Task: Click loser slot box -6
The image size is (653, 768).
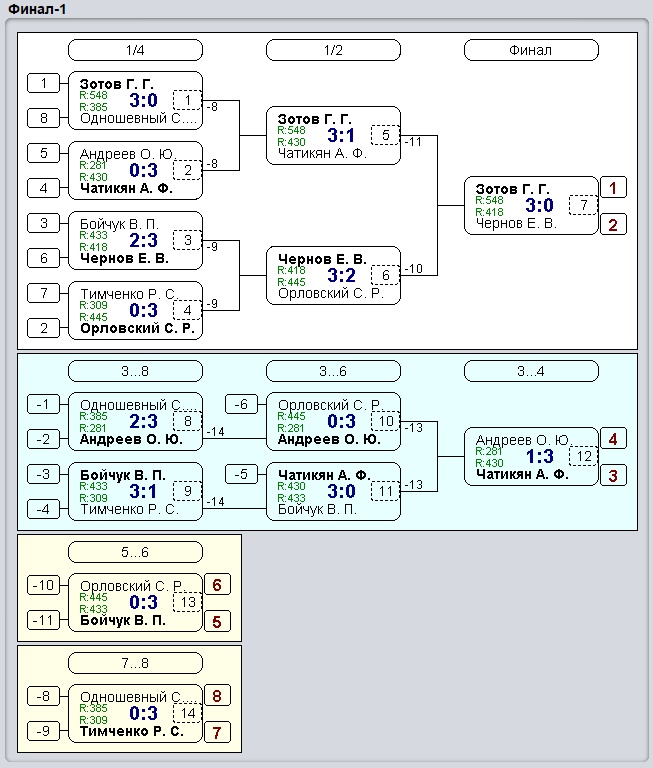Action: [242, 404]
